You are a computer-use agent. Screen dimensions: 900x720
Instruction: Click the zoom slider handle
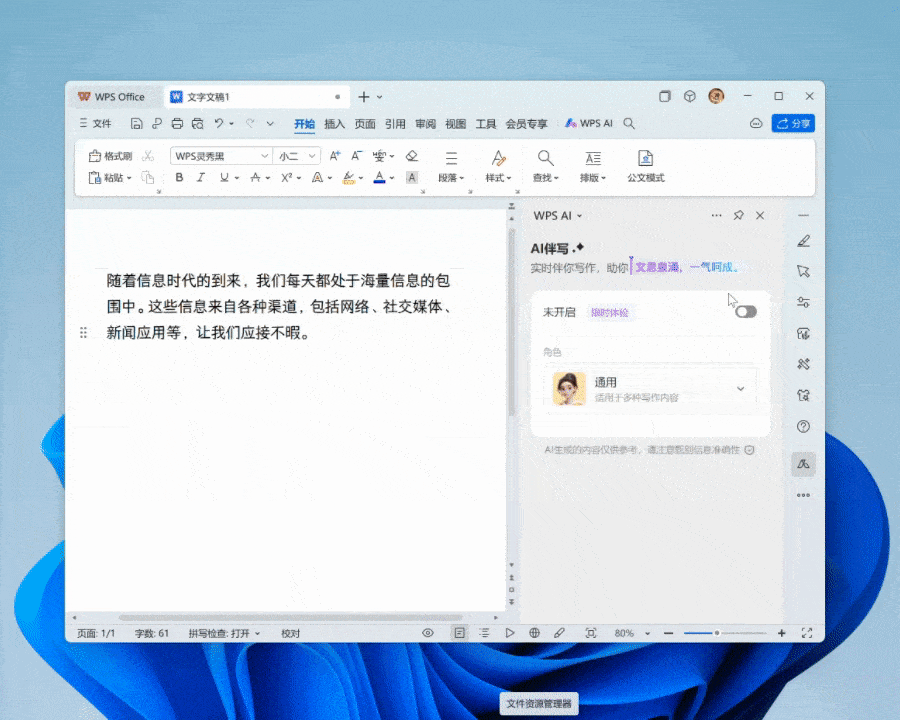click(716, 633)
